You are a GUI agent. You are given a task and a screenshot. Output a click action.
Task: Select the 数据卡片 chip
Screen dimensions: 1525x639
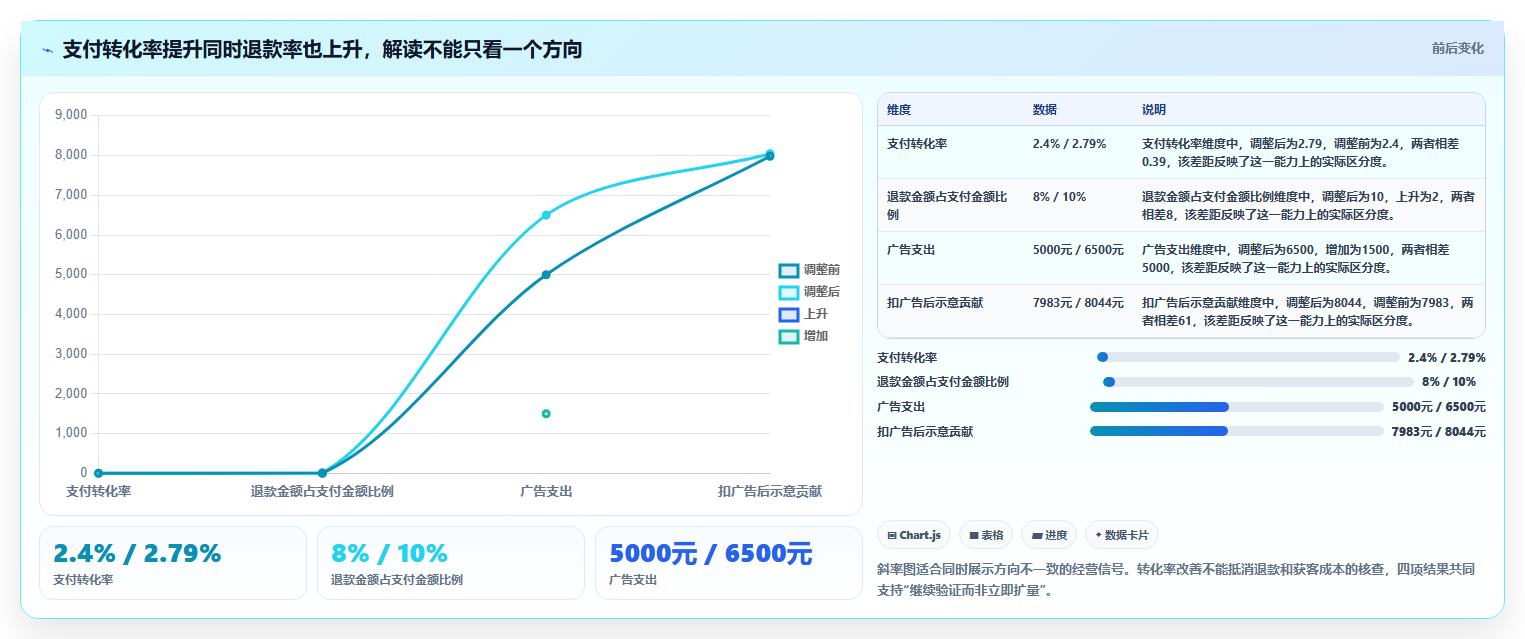pos(1122,535)
